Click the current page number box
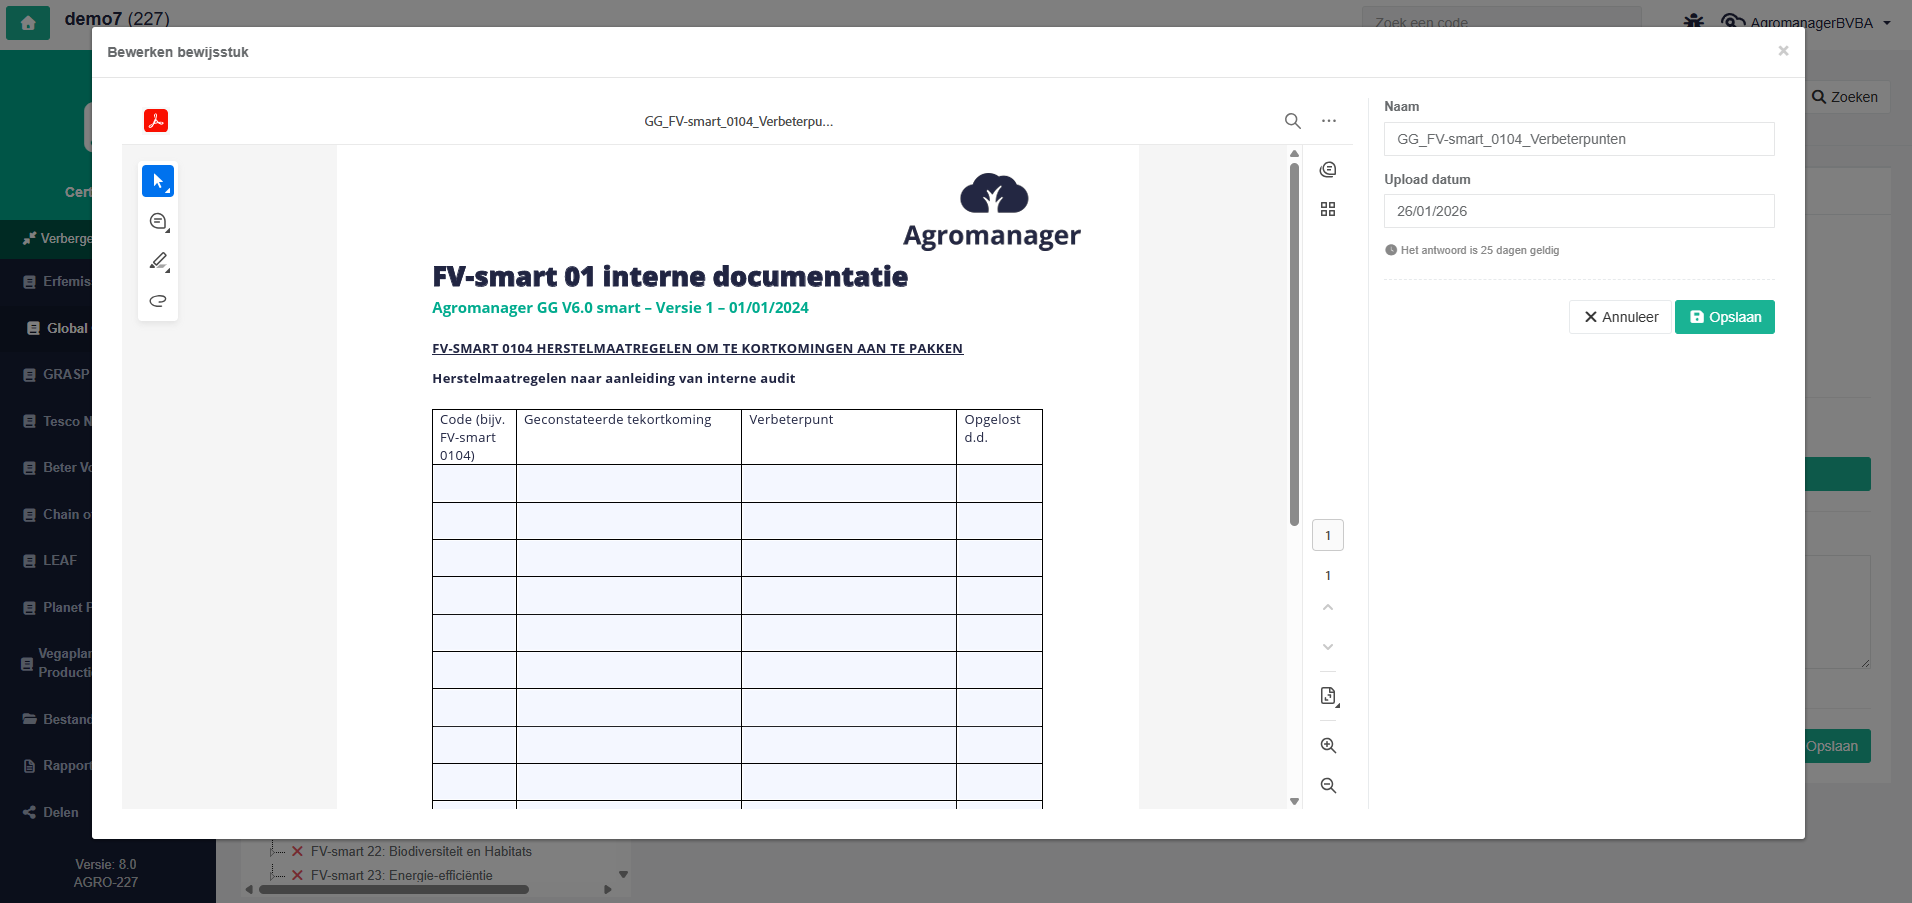 pos(1328,536)
